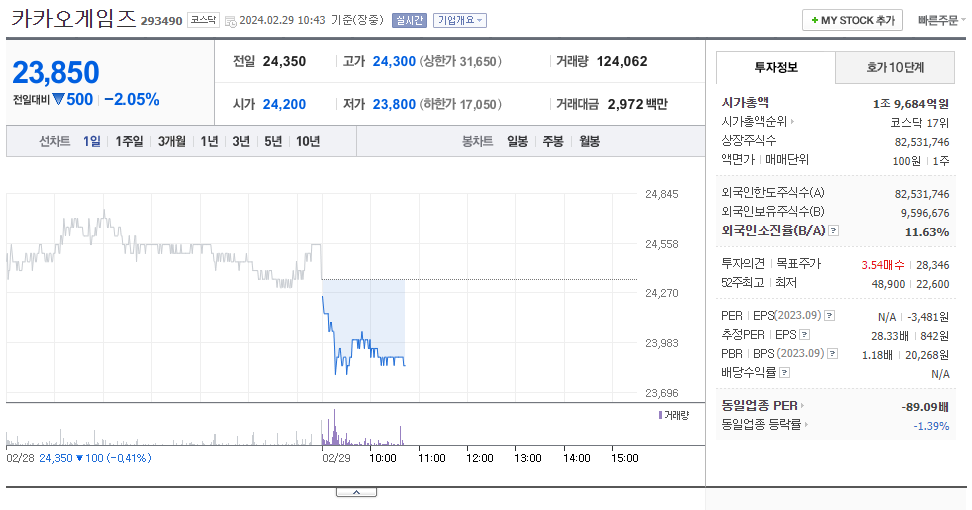
Task: Click the 목표주가 label
Action: point(798,264)
